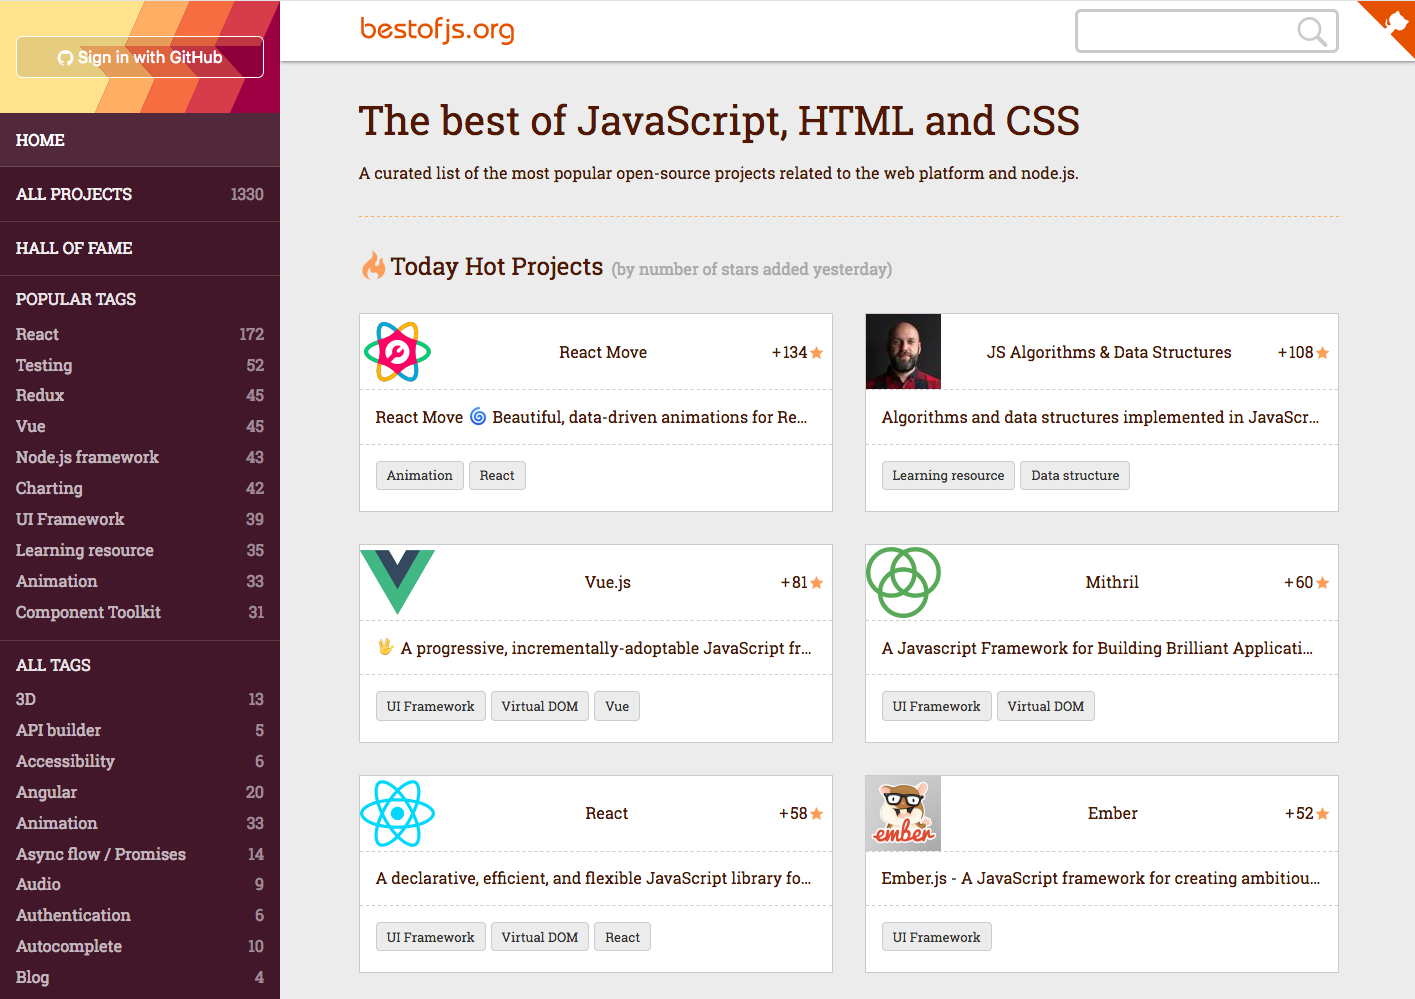The width and height of the screenshot is (1415, 999).
Task: Open HALL OF FAME page
Action: coord(140,248)
